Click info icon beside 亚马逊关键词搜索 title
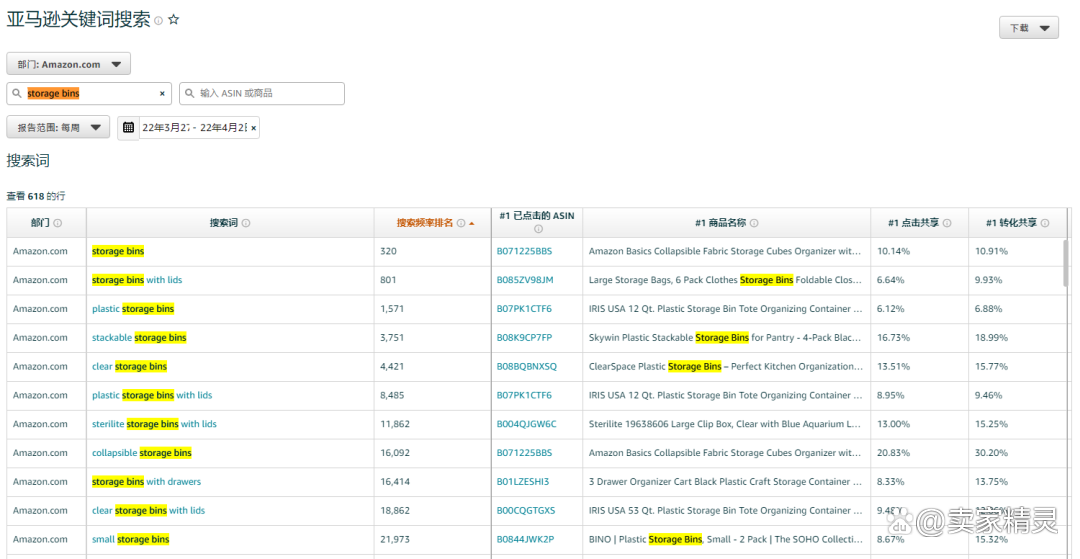 click(x=158, y=21)
